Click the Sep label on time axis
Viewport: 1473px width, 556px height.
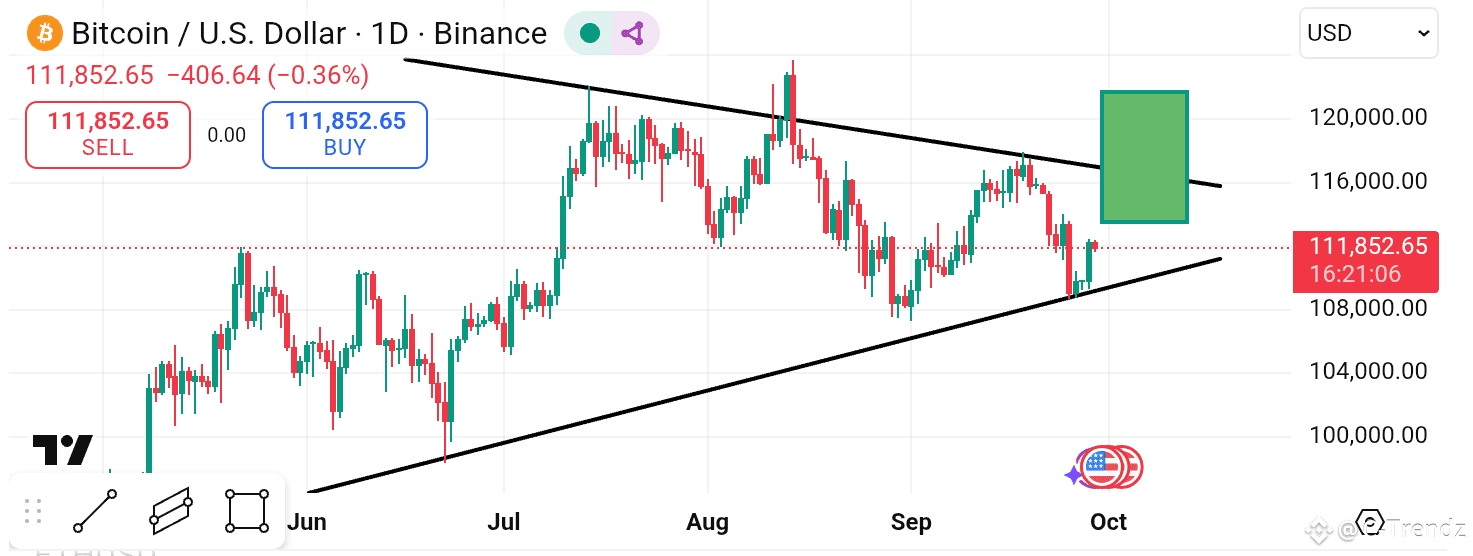point(911,522)
